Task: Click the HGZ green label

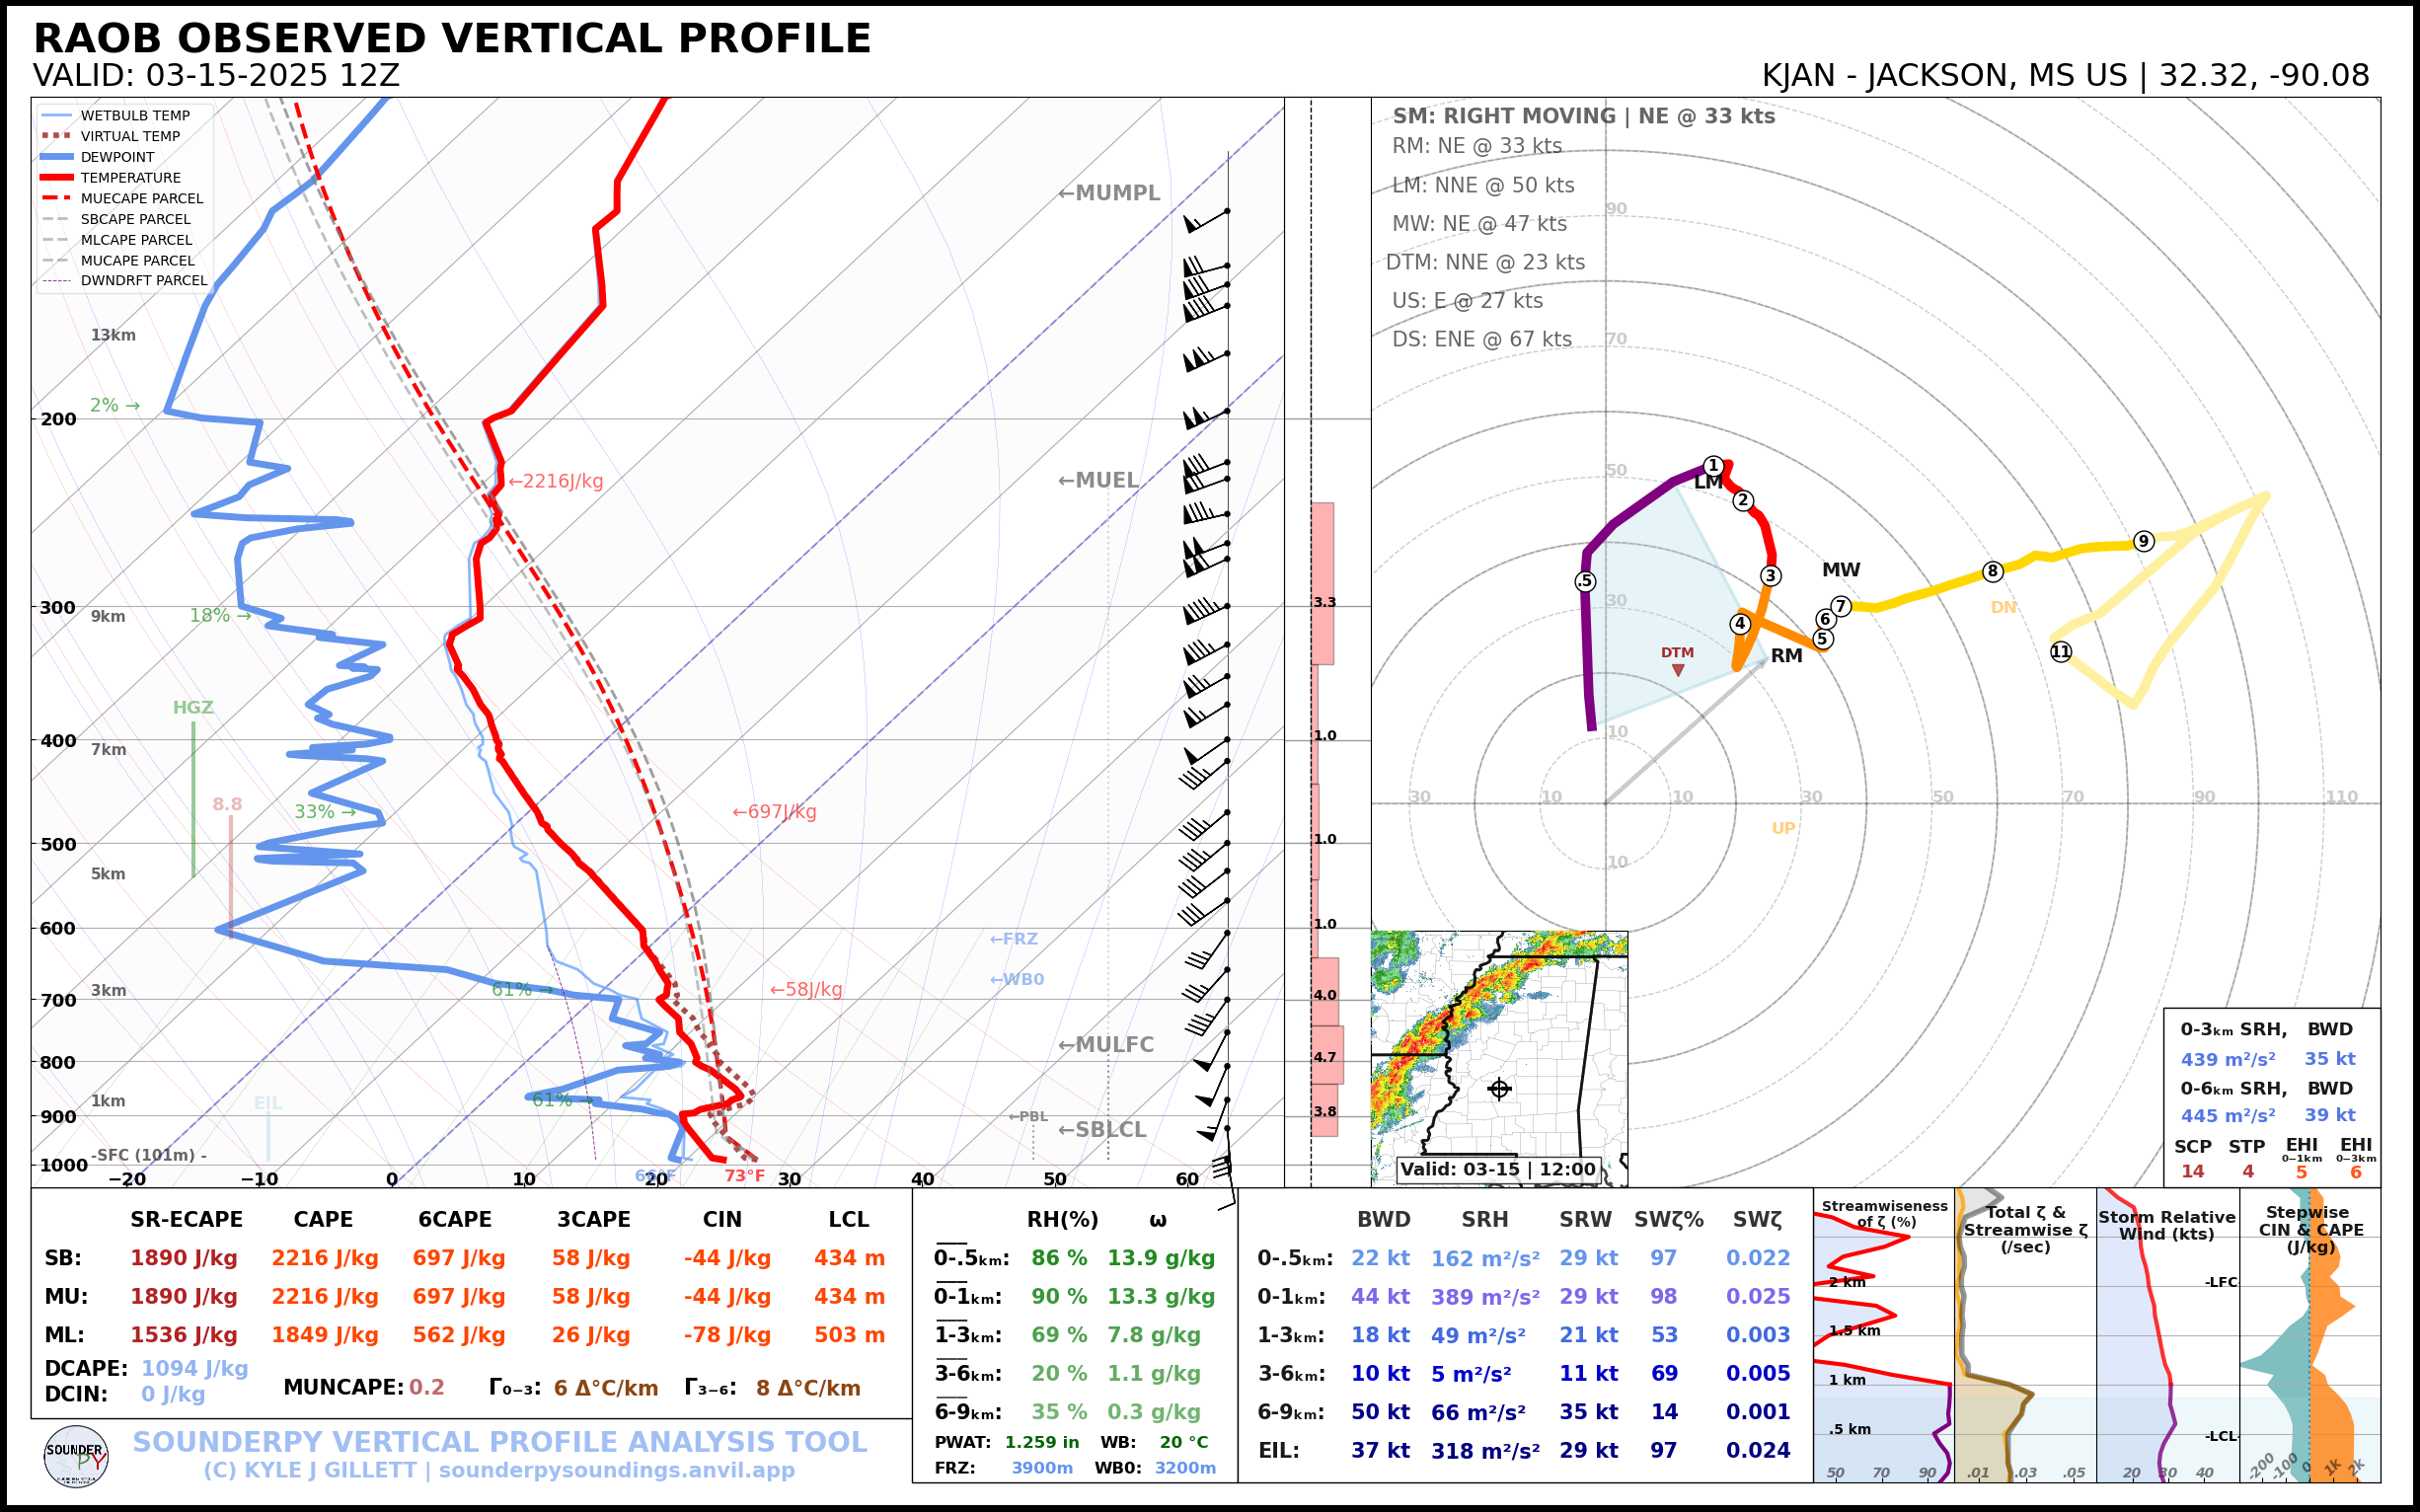Action: tap(193, 708)
